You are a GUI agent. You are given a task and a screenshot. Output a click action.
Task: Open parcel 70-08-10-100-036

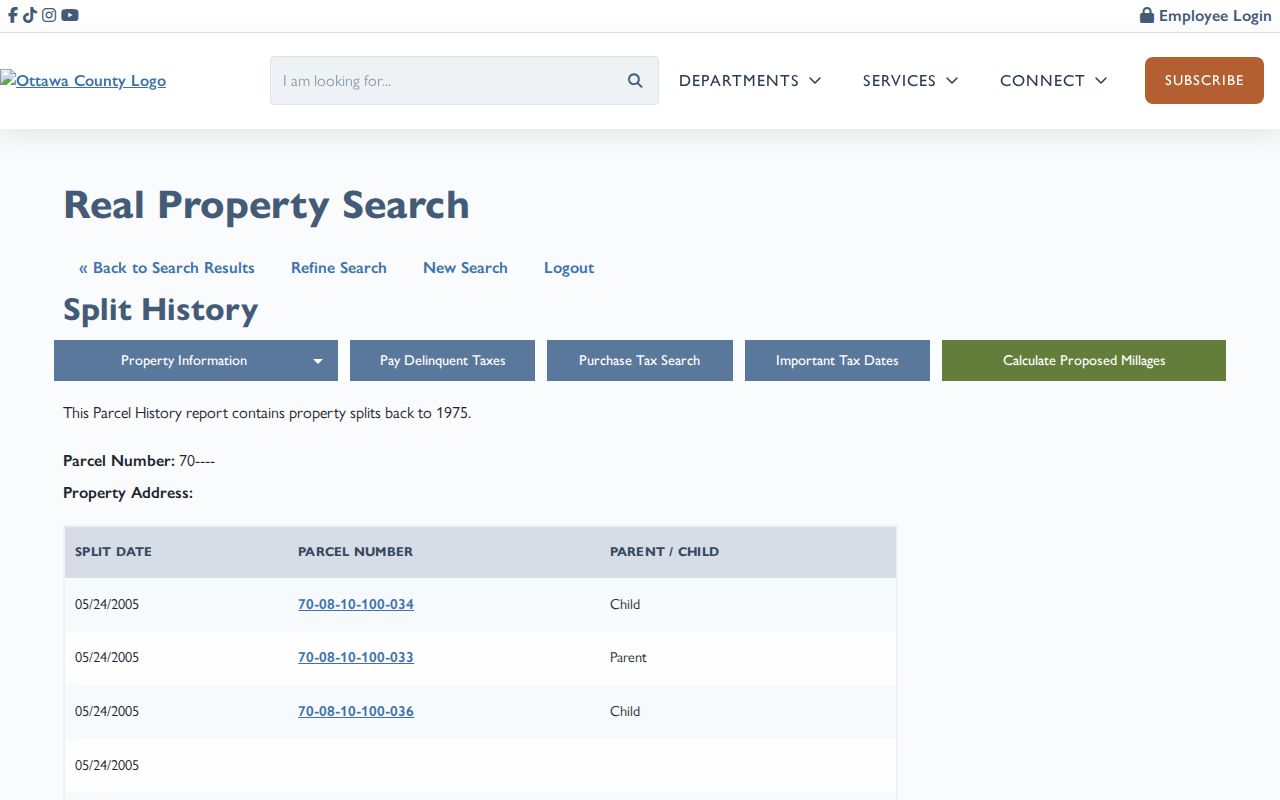click(x=356, y=711)
